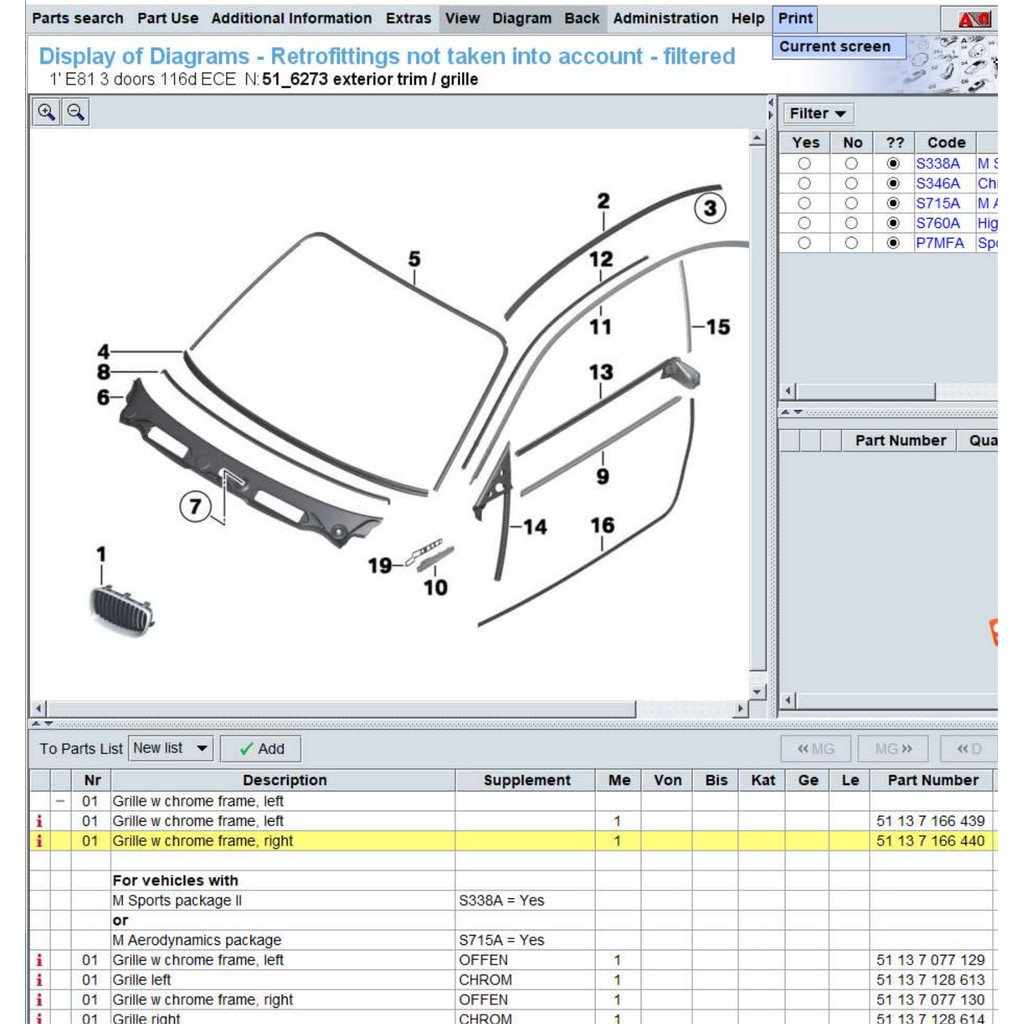Open the S715A code link

(938, 204)
